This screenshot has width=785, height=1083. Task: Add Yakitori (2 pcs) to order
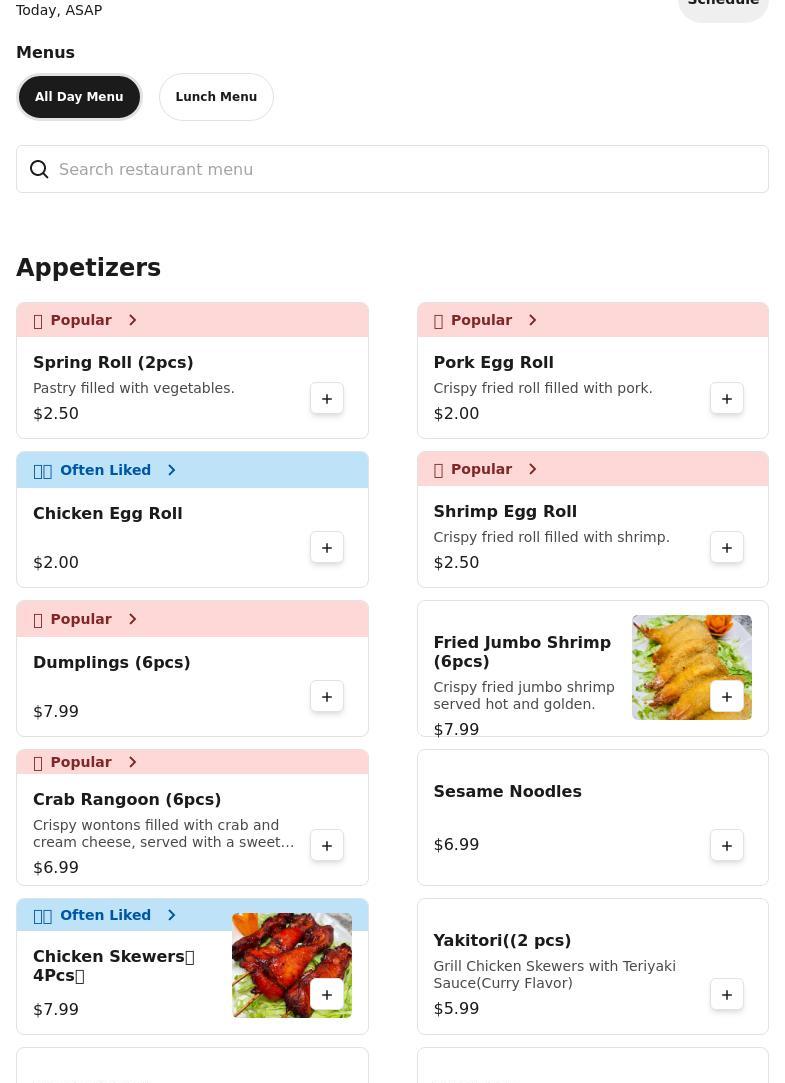pyautogui.click(x=726, y=995)
